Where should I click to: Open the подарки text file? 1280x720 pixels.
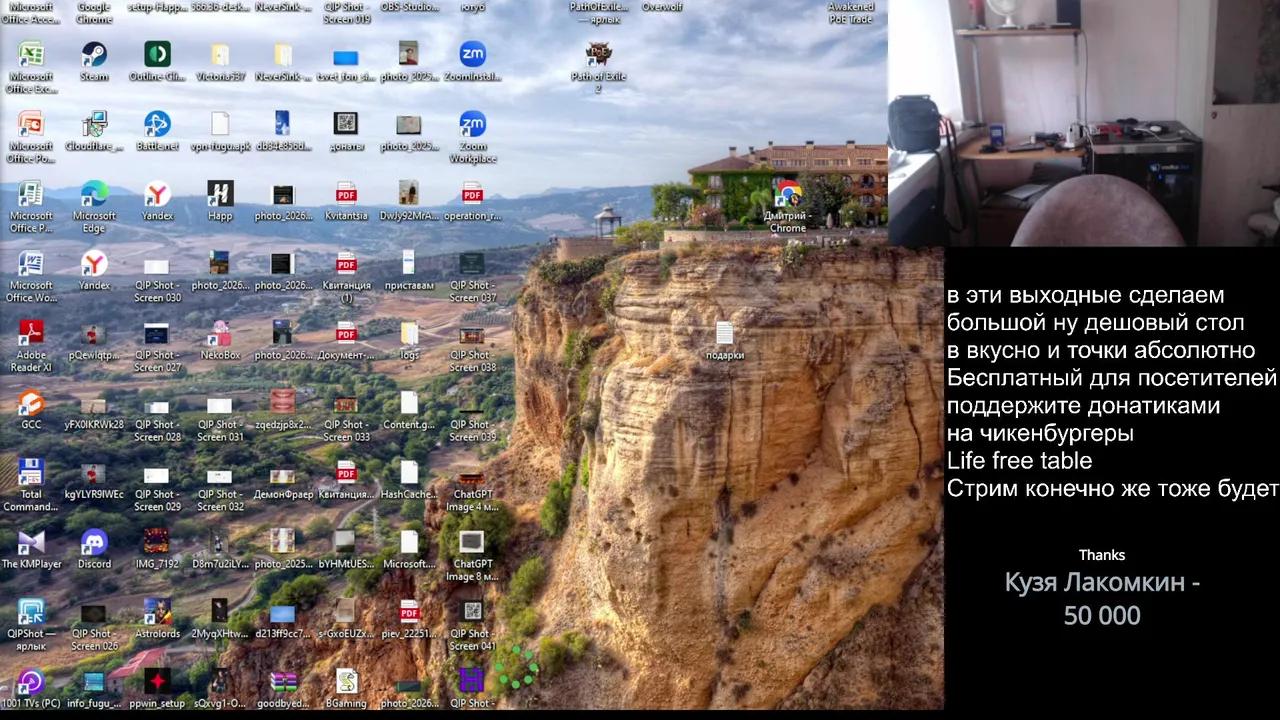pyautogui.click(x=725, y=341)
